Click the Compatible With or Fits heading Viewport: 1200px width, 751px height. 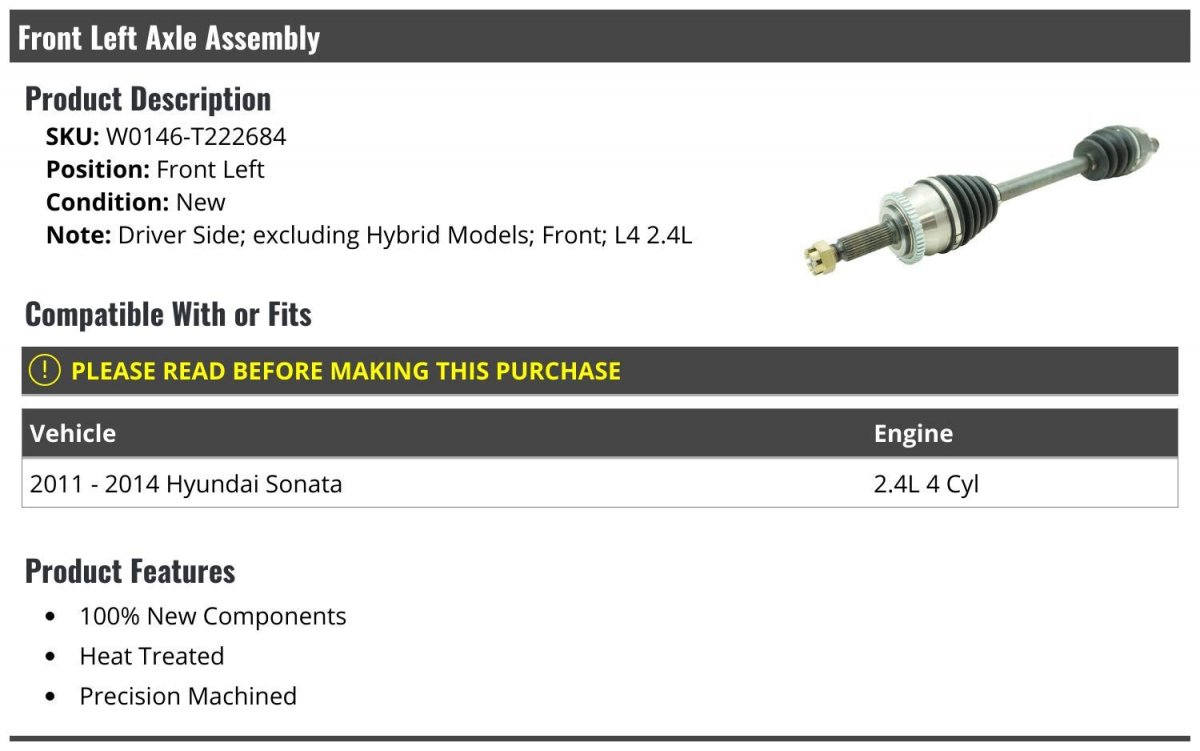click(x=168, y=314)
